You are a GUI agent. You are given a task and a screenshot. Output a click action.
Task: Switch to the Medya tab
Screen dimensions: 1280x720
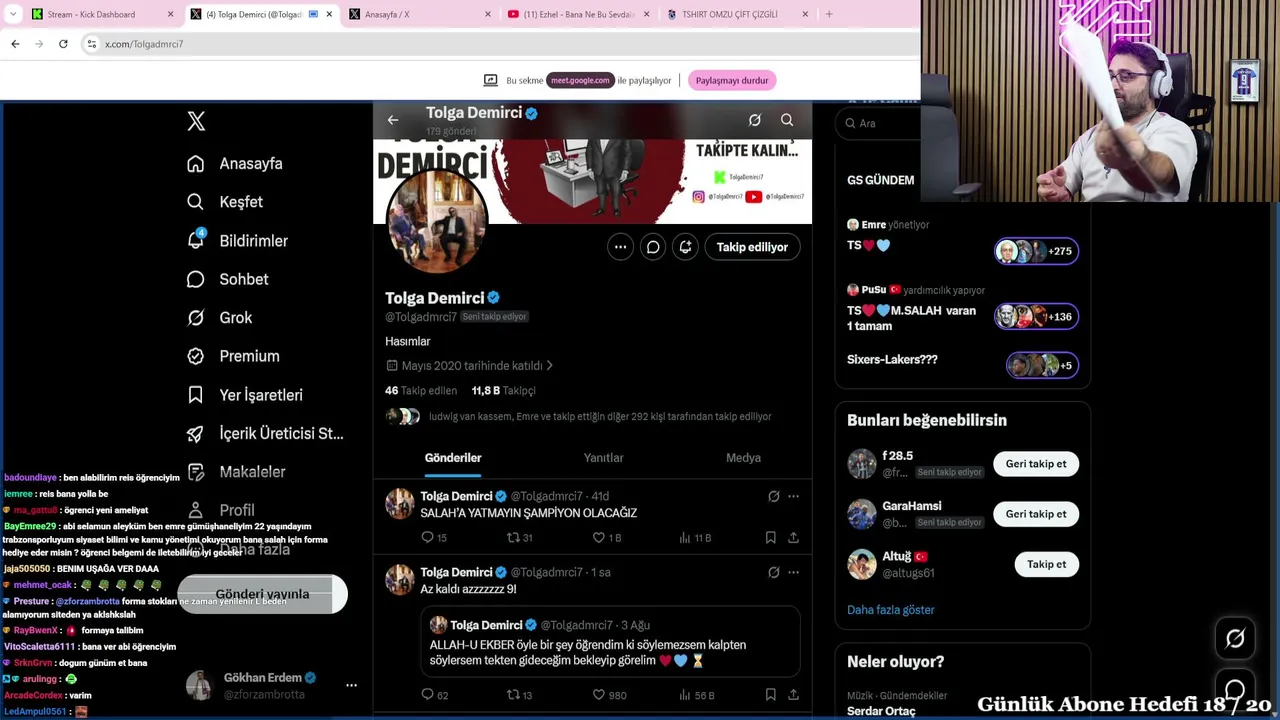743,458
